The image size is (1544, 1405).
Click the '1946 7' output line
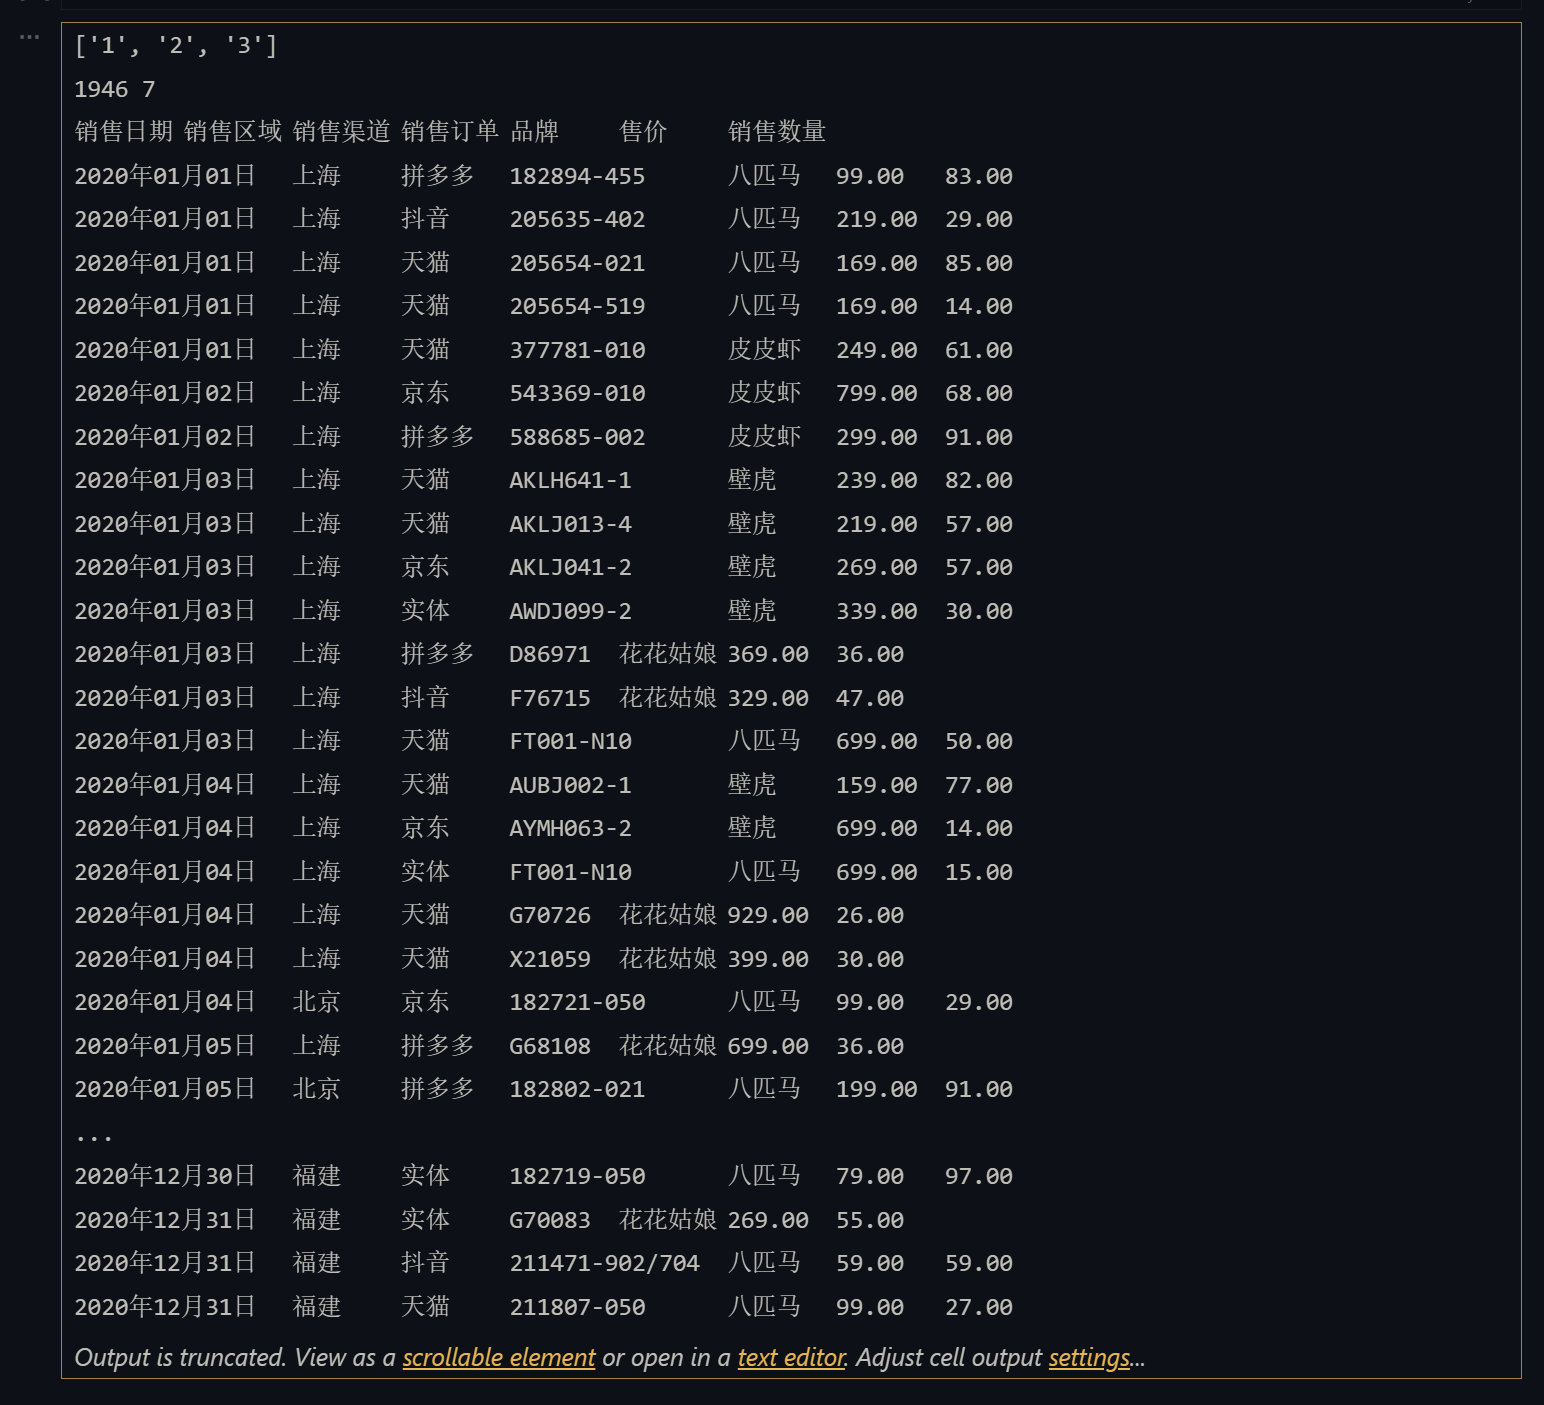coord(114,90)
